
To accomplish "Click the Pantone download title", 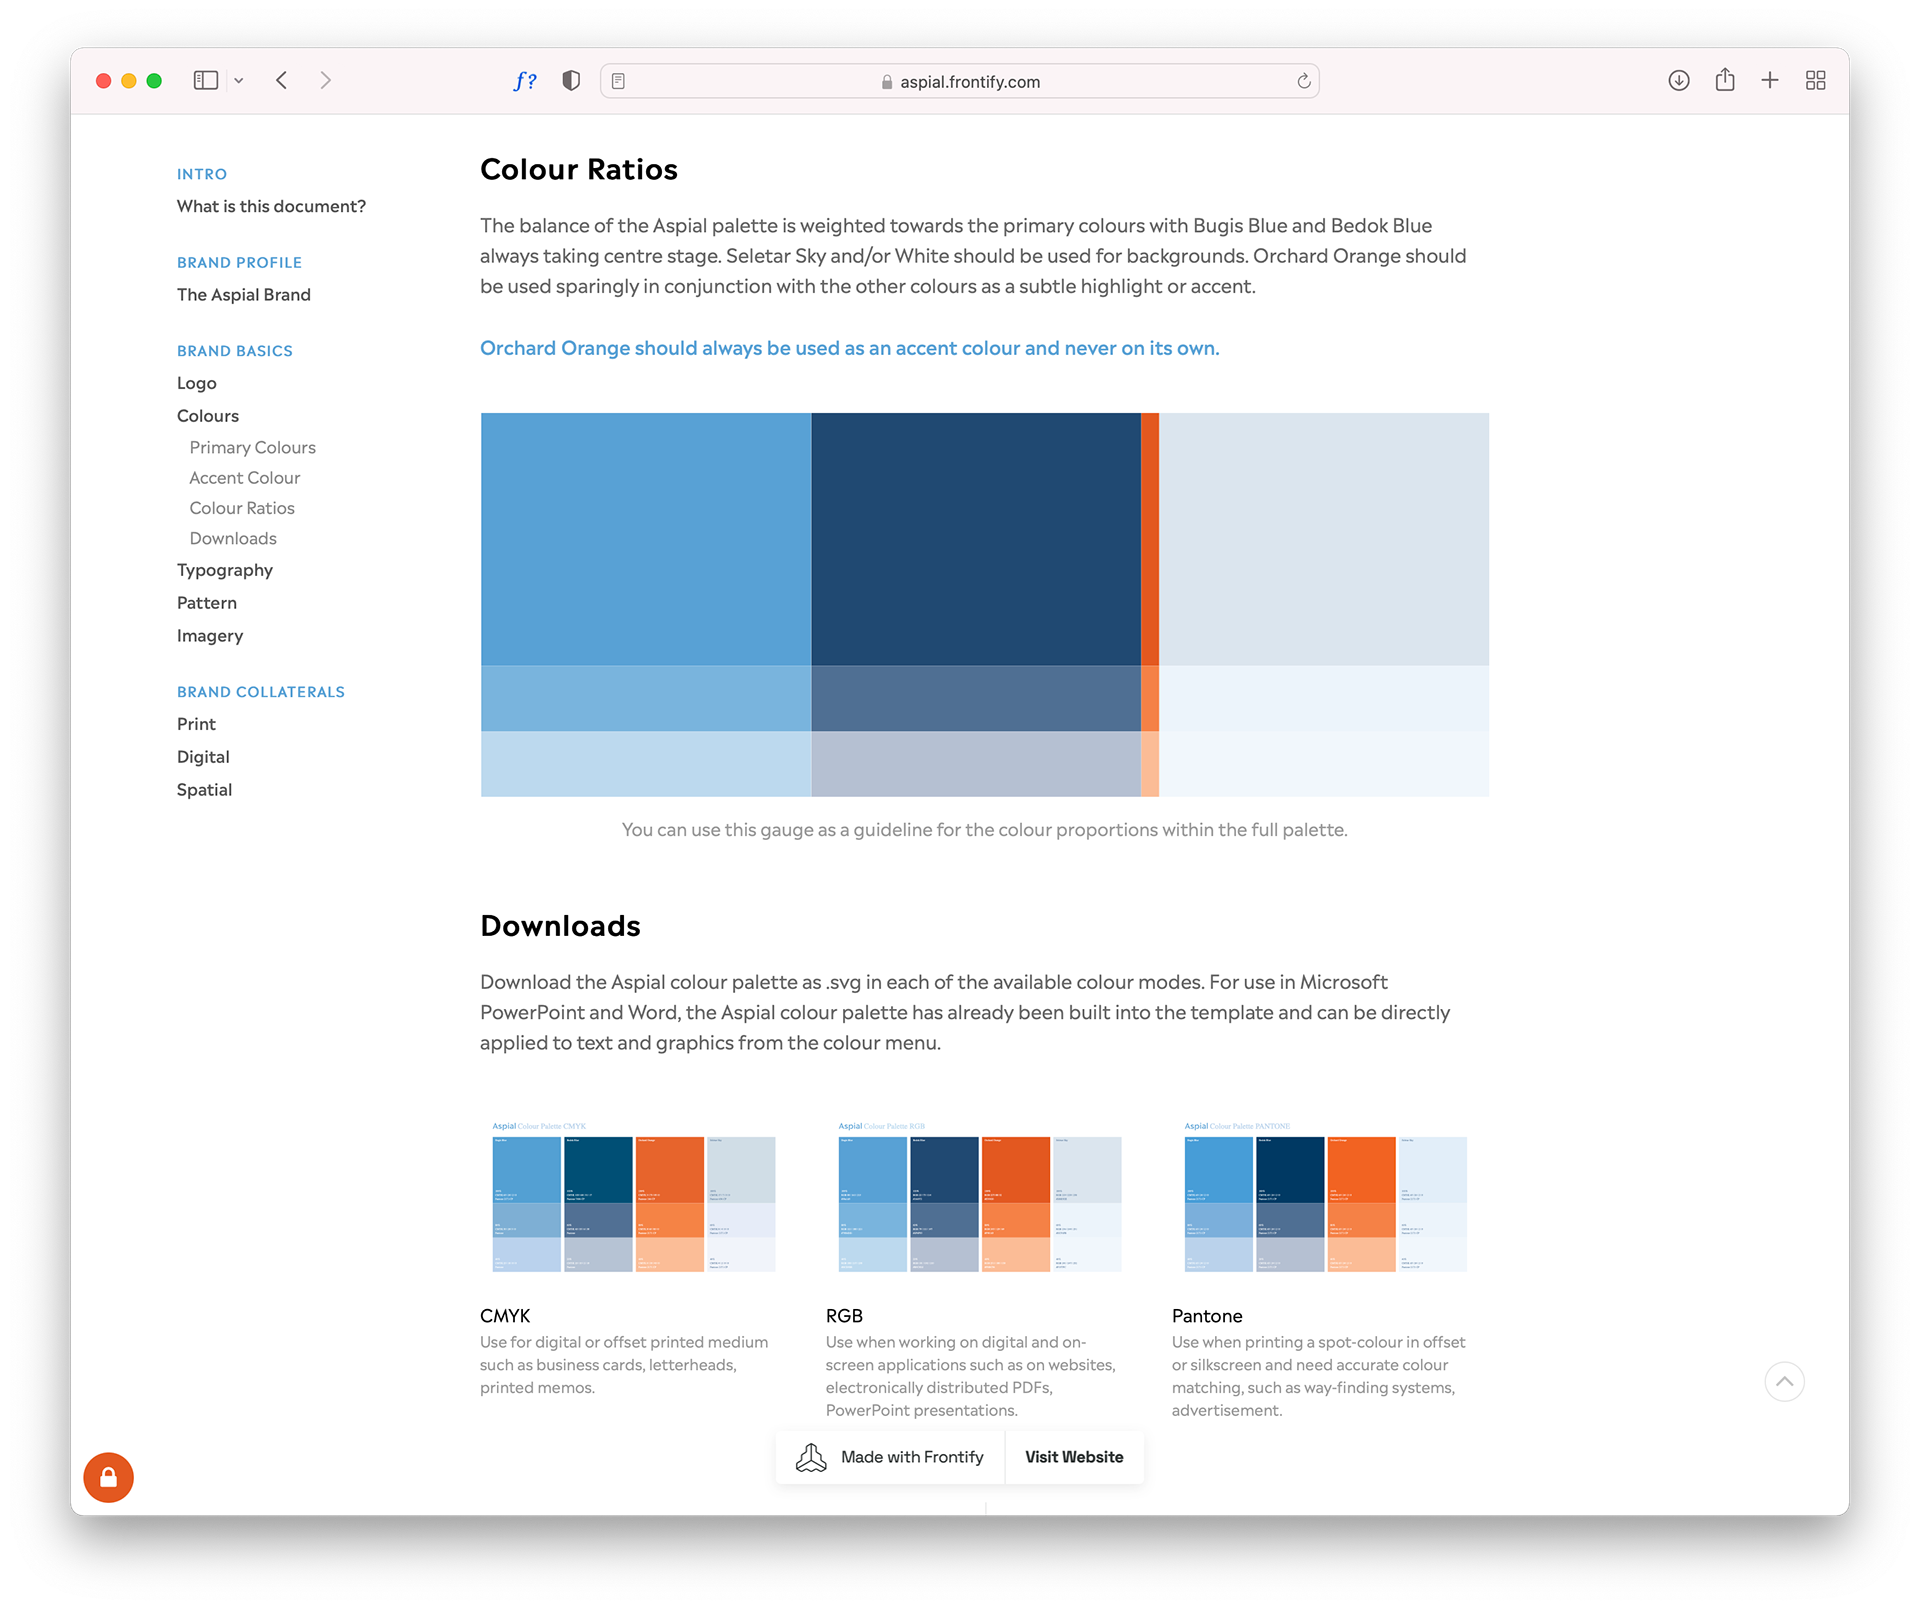I will point(1207,1316).
